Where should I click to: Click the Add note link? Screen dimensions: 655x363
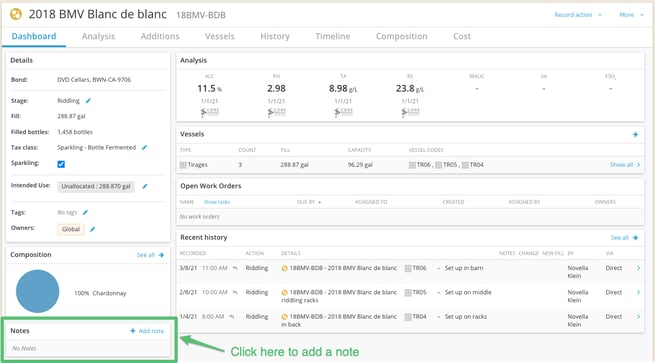(151, 331)
